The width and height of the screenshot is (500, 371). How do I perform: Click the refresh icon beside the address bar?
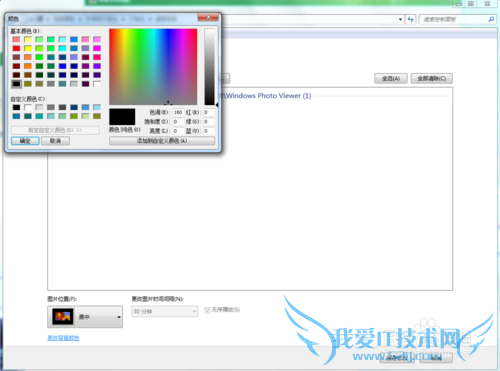click(x=410, y=19)
